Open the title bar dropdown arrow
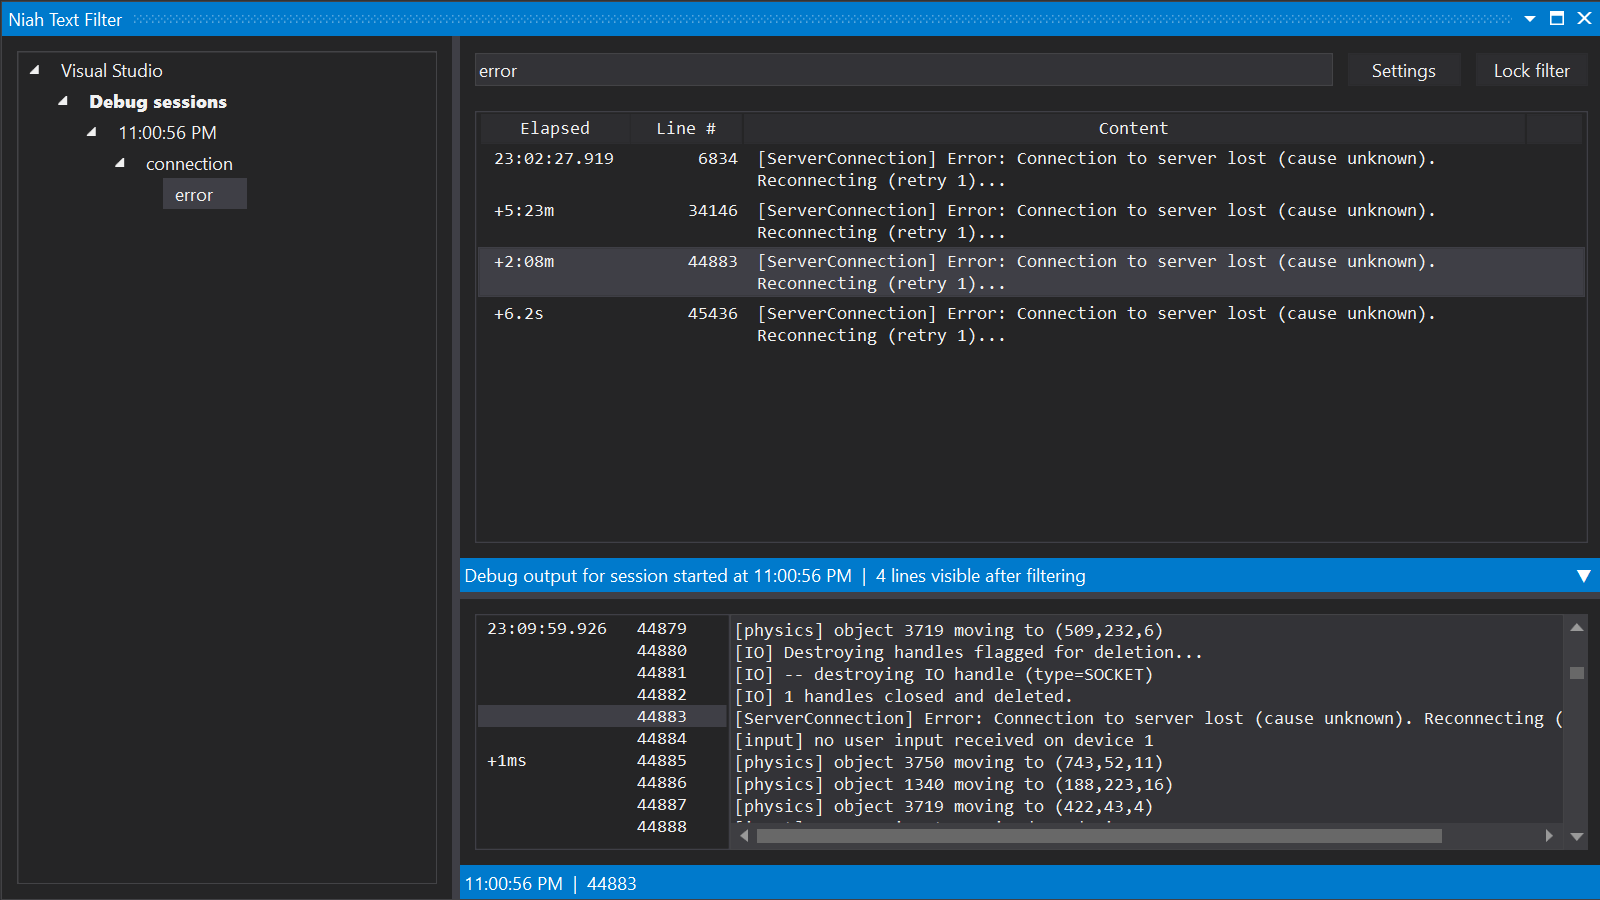This screenshot has width=1600, height=900. [1531, 18]
